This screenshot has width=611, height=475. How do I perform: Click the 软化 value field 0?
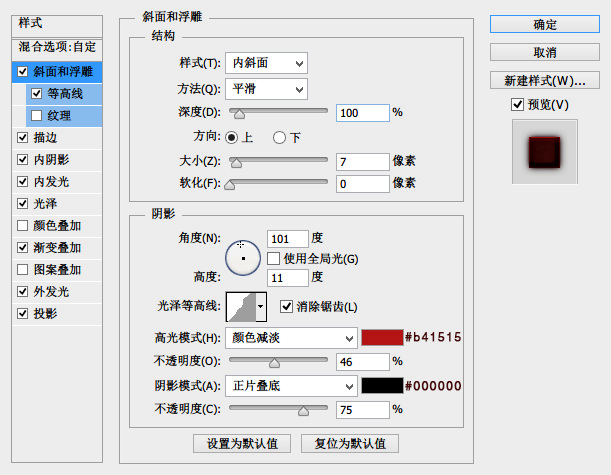(x=362, y=184)
